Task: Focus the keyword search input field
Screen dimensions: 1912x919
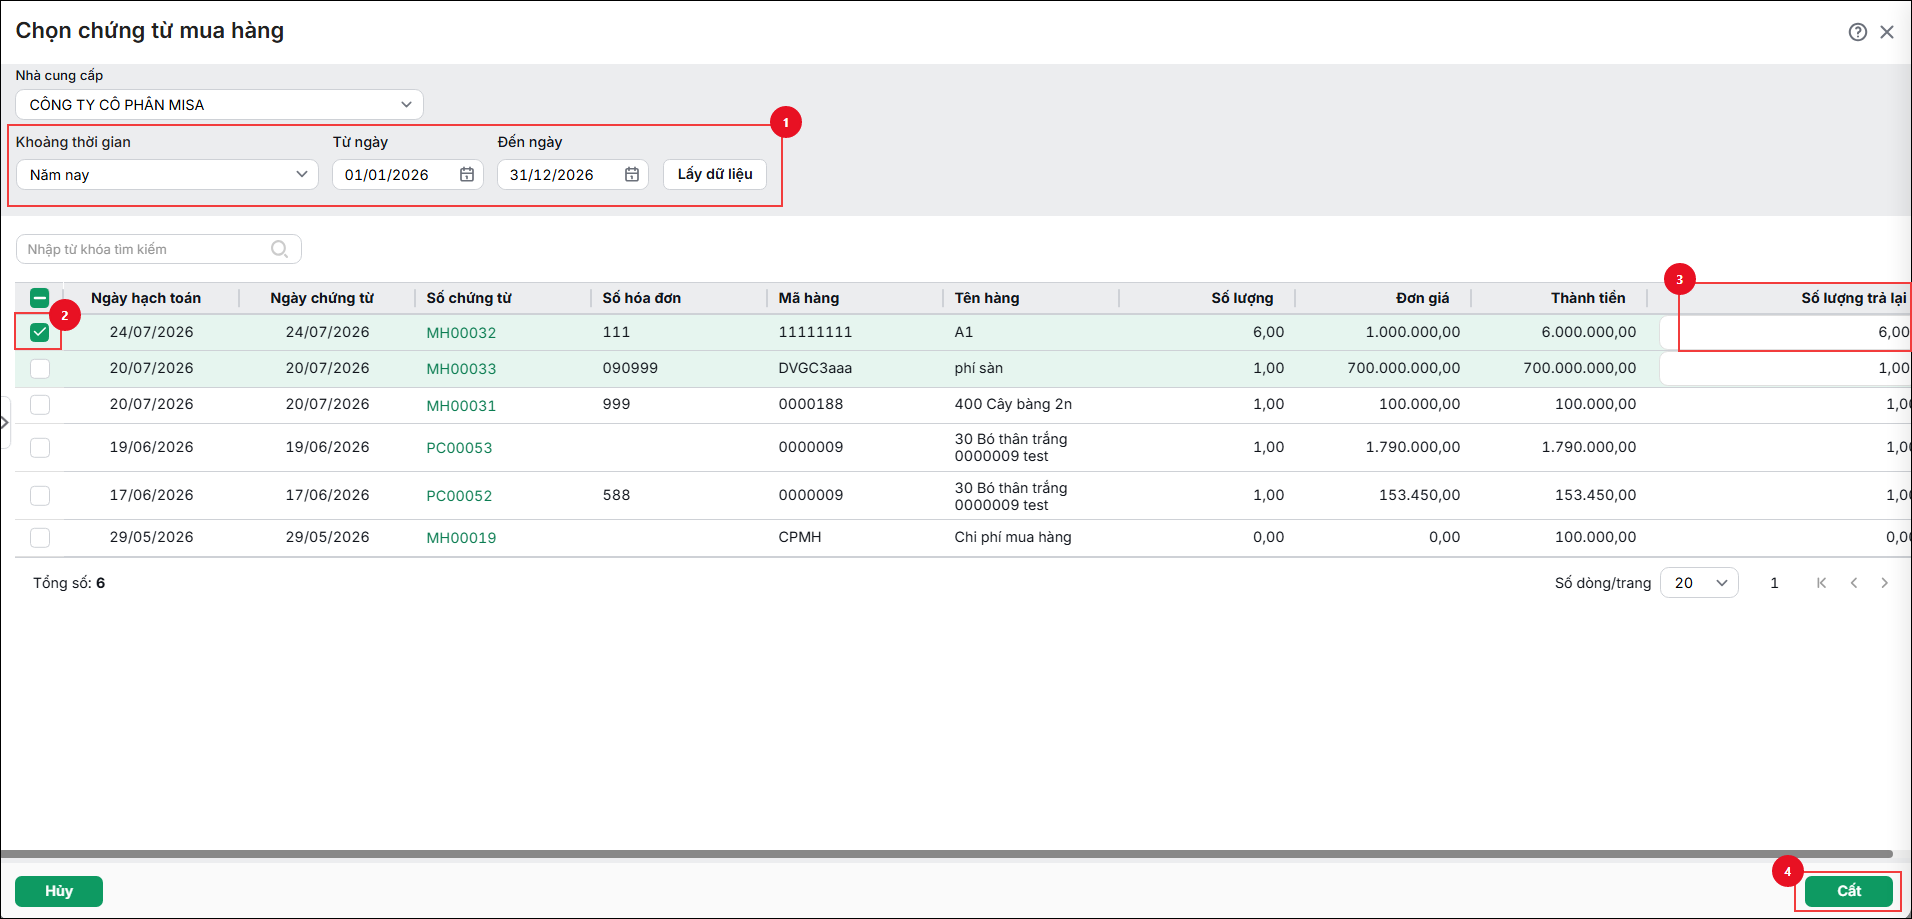Action: coord(147,249)
